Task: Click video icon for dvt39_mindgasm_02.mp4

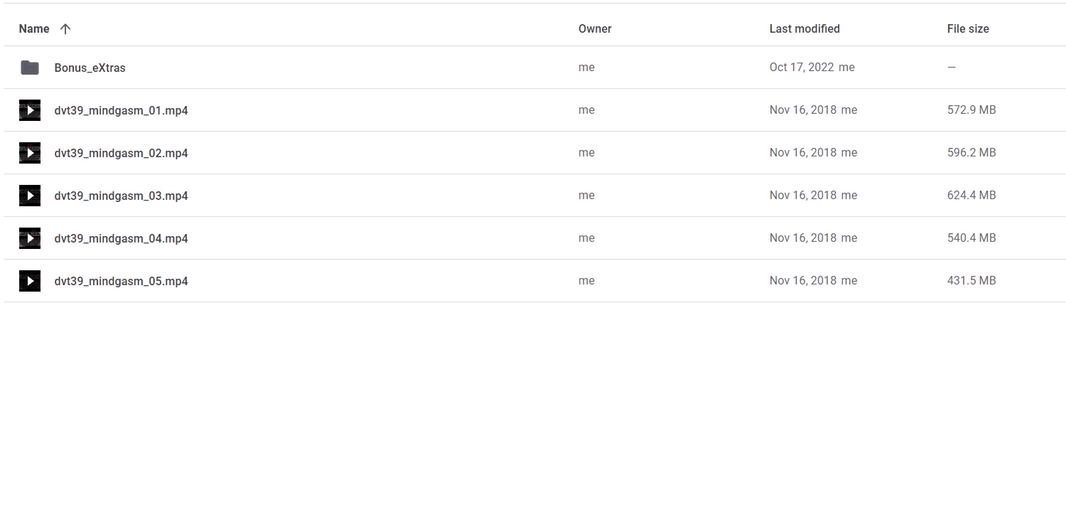Action: [x=30, y=153]
